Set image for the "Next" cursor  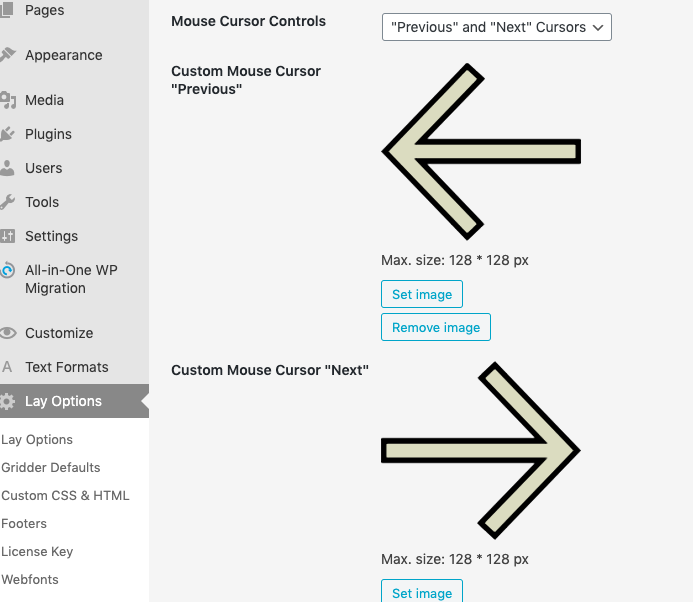click(x=421, y=592)
